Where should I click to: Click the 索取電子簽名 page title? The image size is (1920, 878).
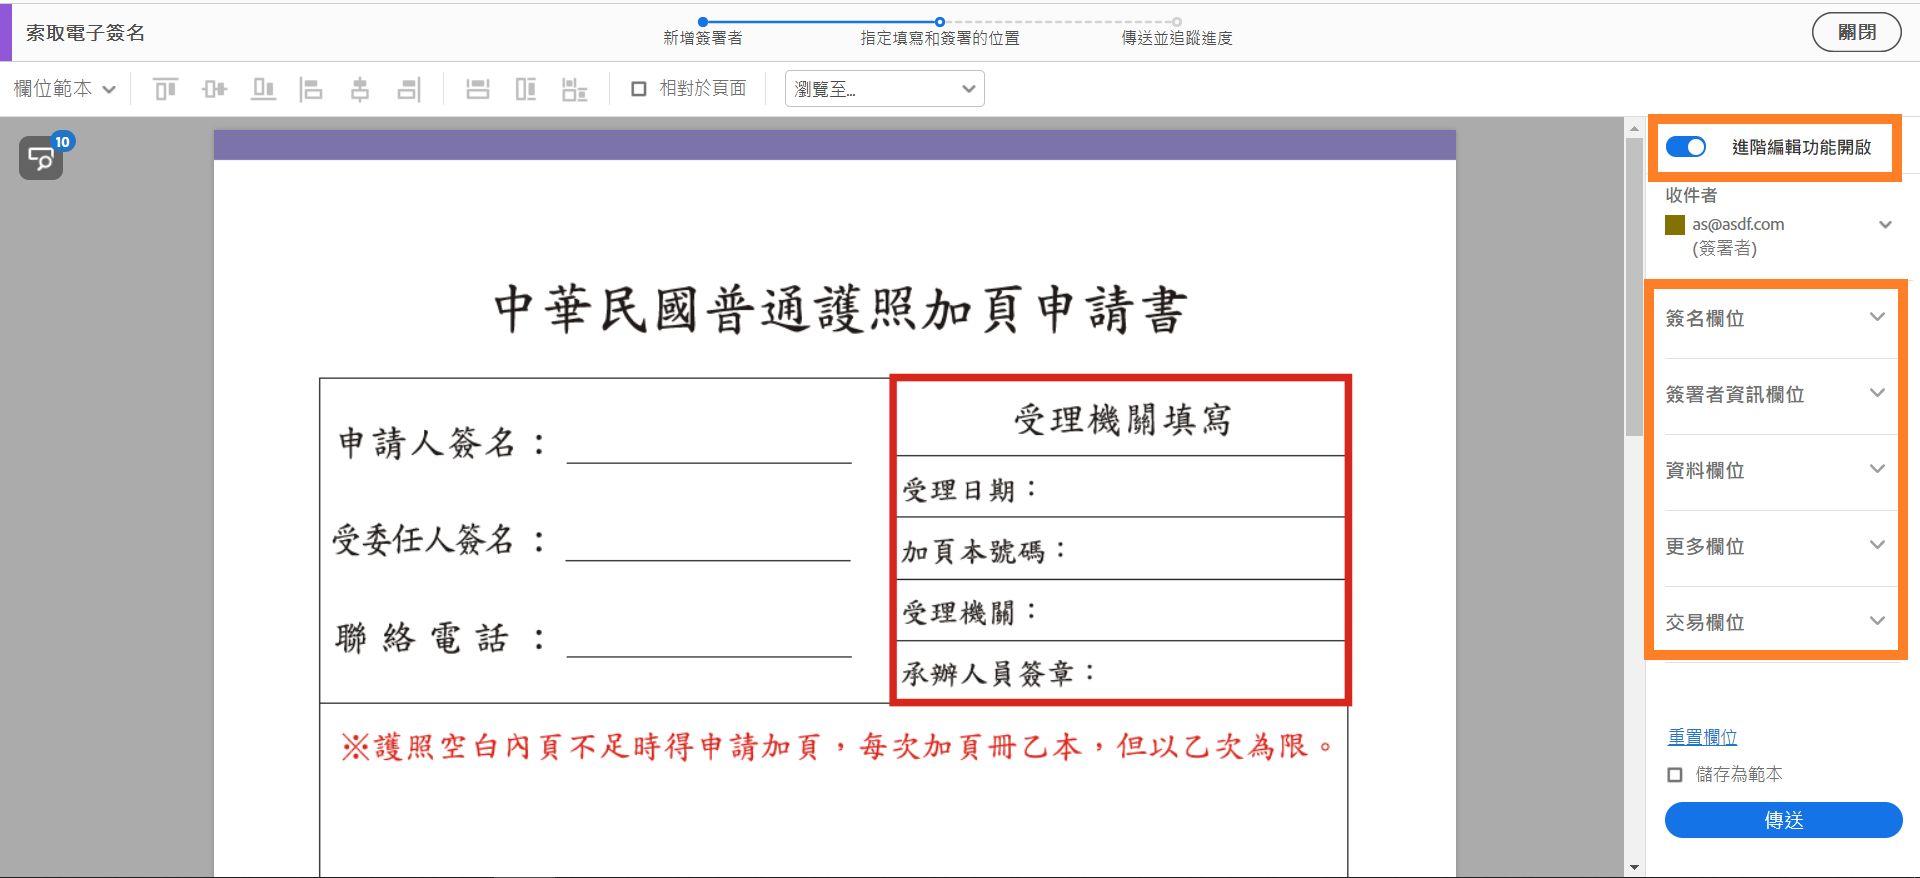click(x=86, y=33)
